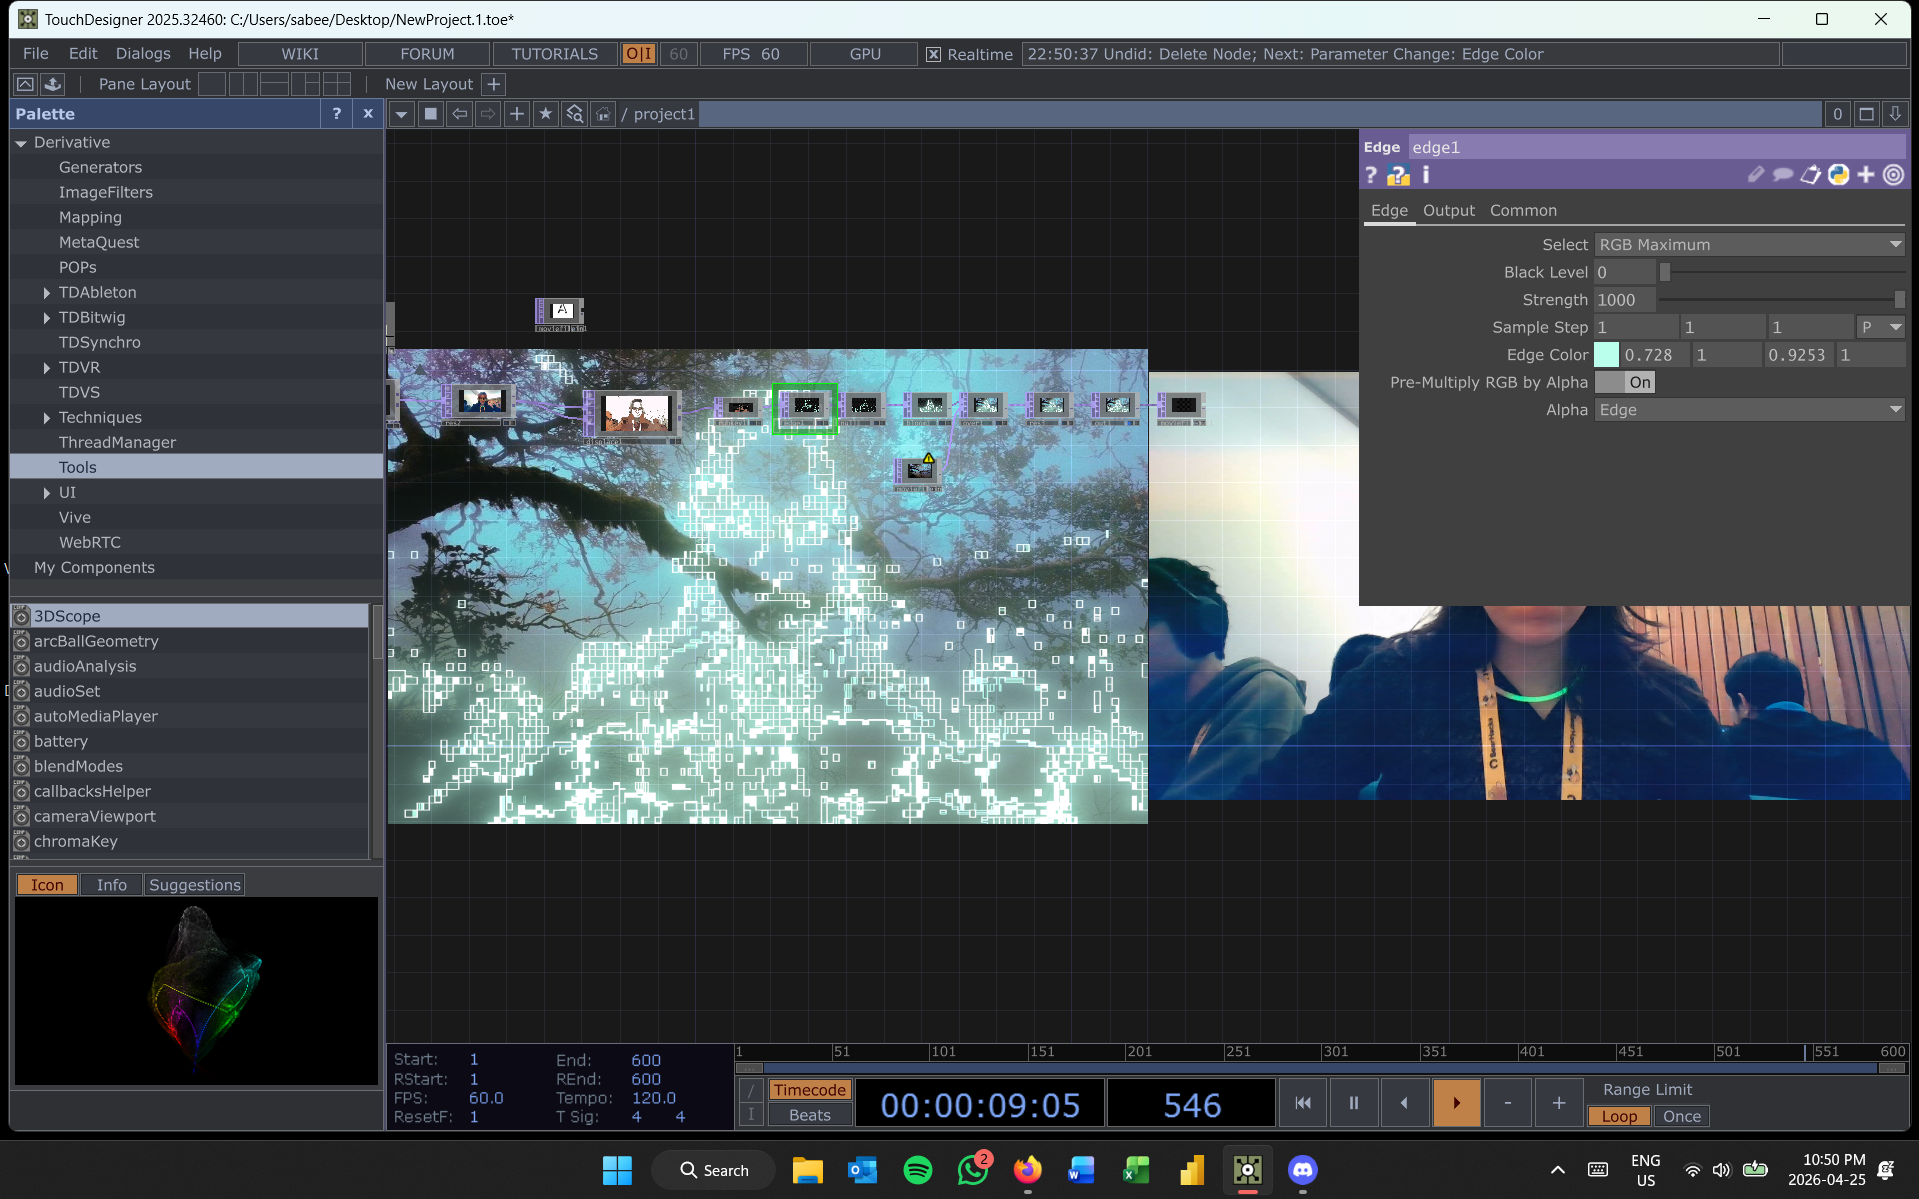Click the bookmark star icon
This screenshot has width=1919, height=1199.
[545, 114]
